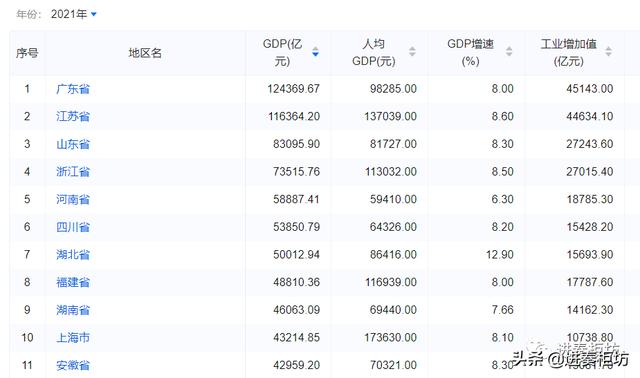Open the 福建省 link
Screen dimensions: 640x378
73,282
